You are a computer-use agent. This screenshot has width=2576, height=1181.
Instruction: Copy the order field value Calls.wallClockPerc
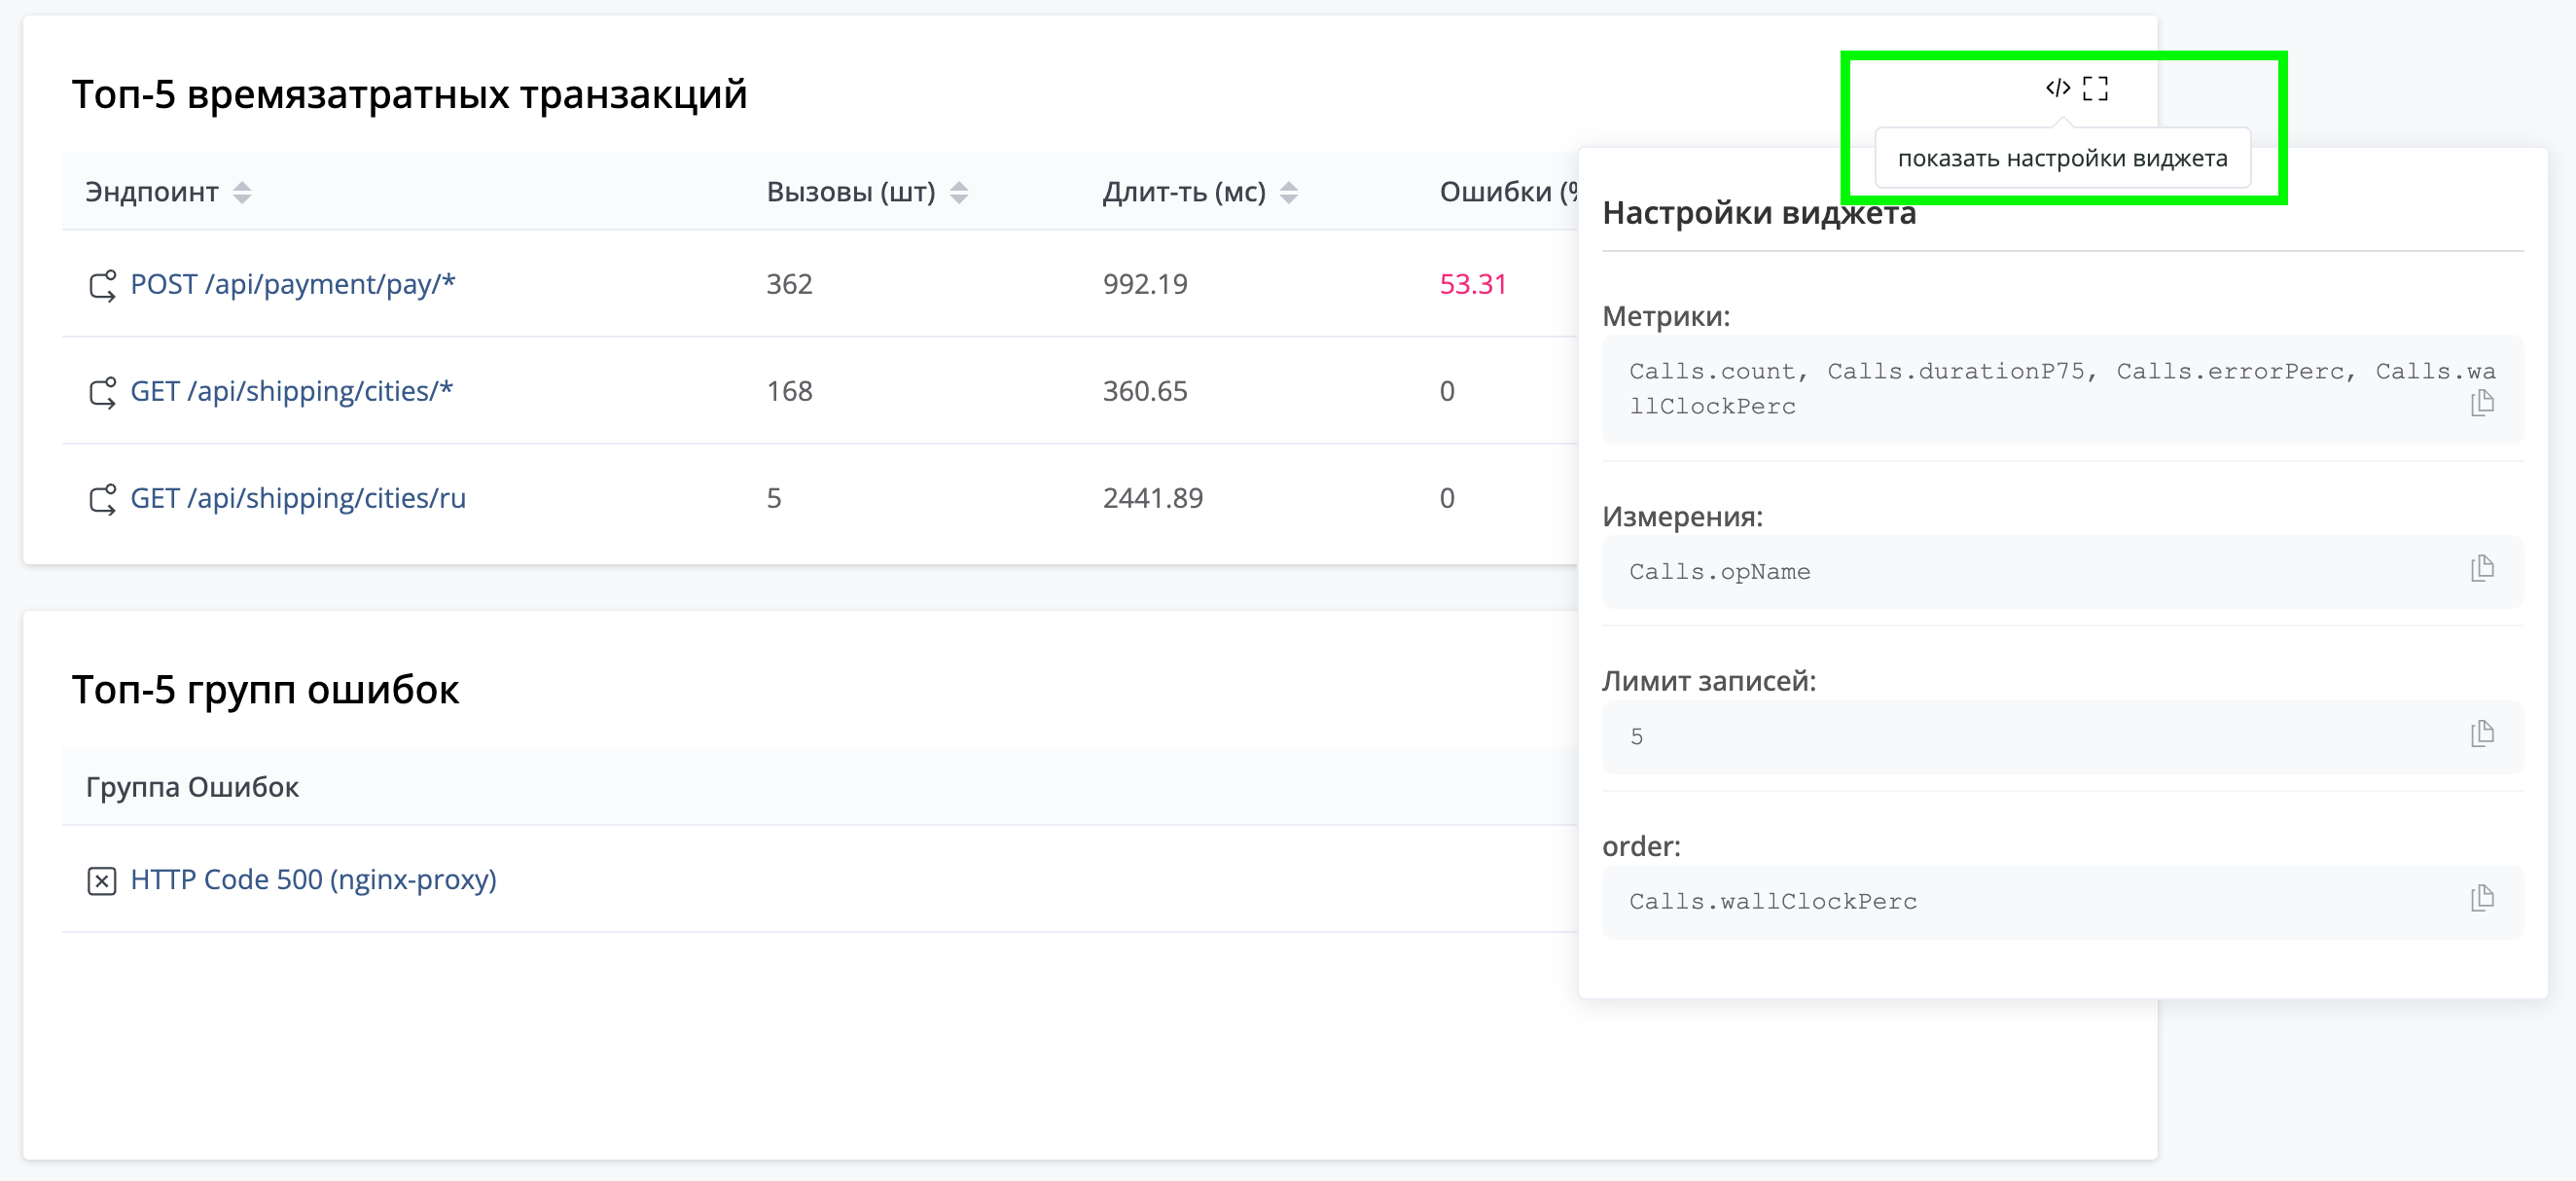pos(2484,900)
